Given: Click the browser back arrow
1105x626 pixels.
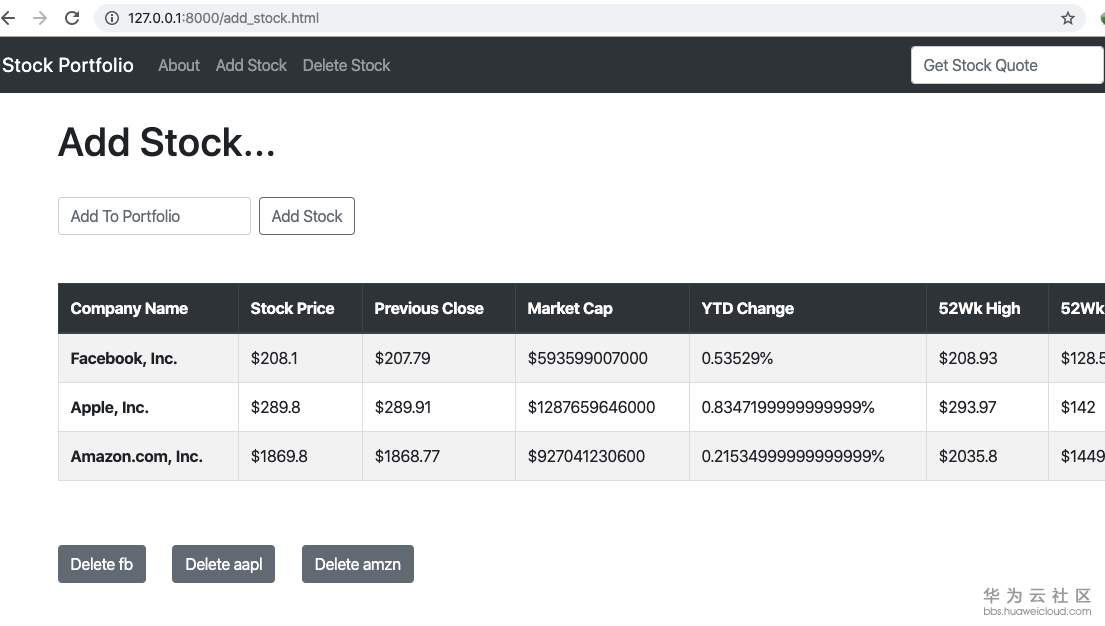Looking at the screenshot, I should click(x=9, y=18).
